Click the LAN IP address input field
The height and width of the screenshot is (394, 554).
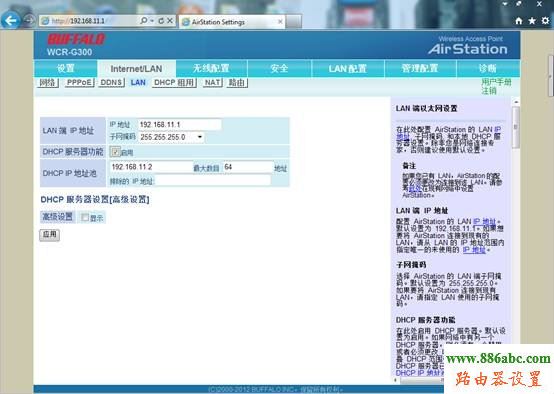click(180, 124)
